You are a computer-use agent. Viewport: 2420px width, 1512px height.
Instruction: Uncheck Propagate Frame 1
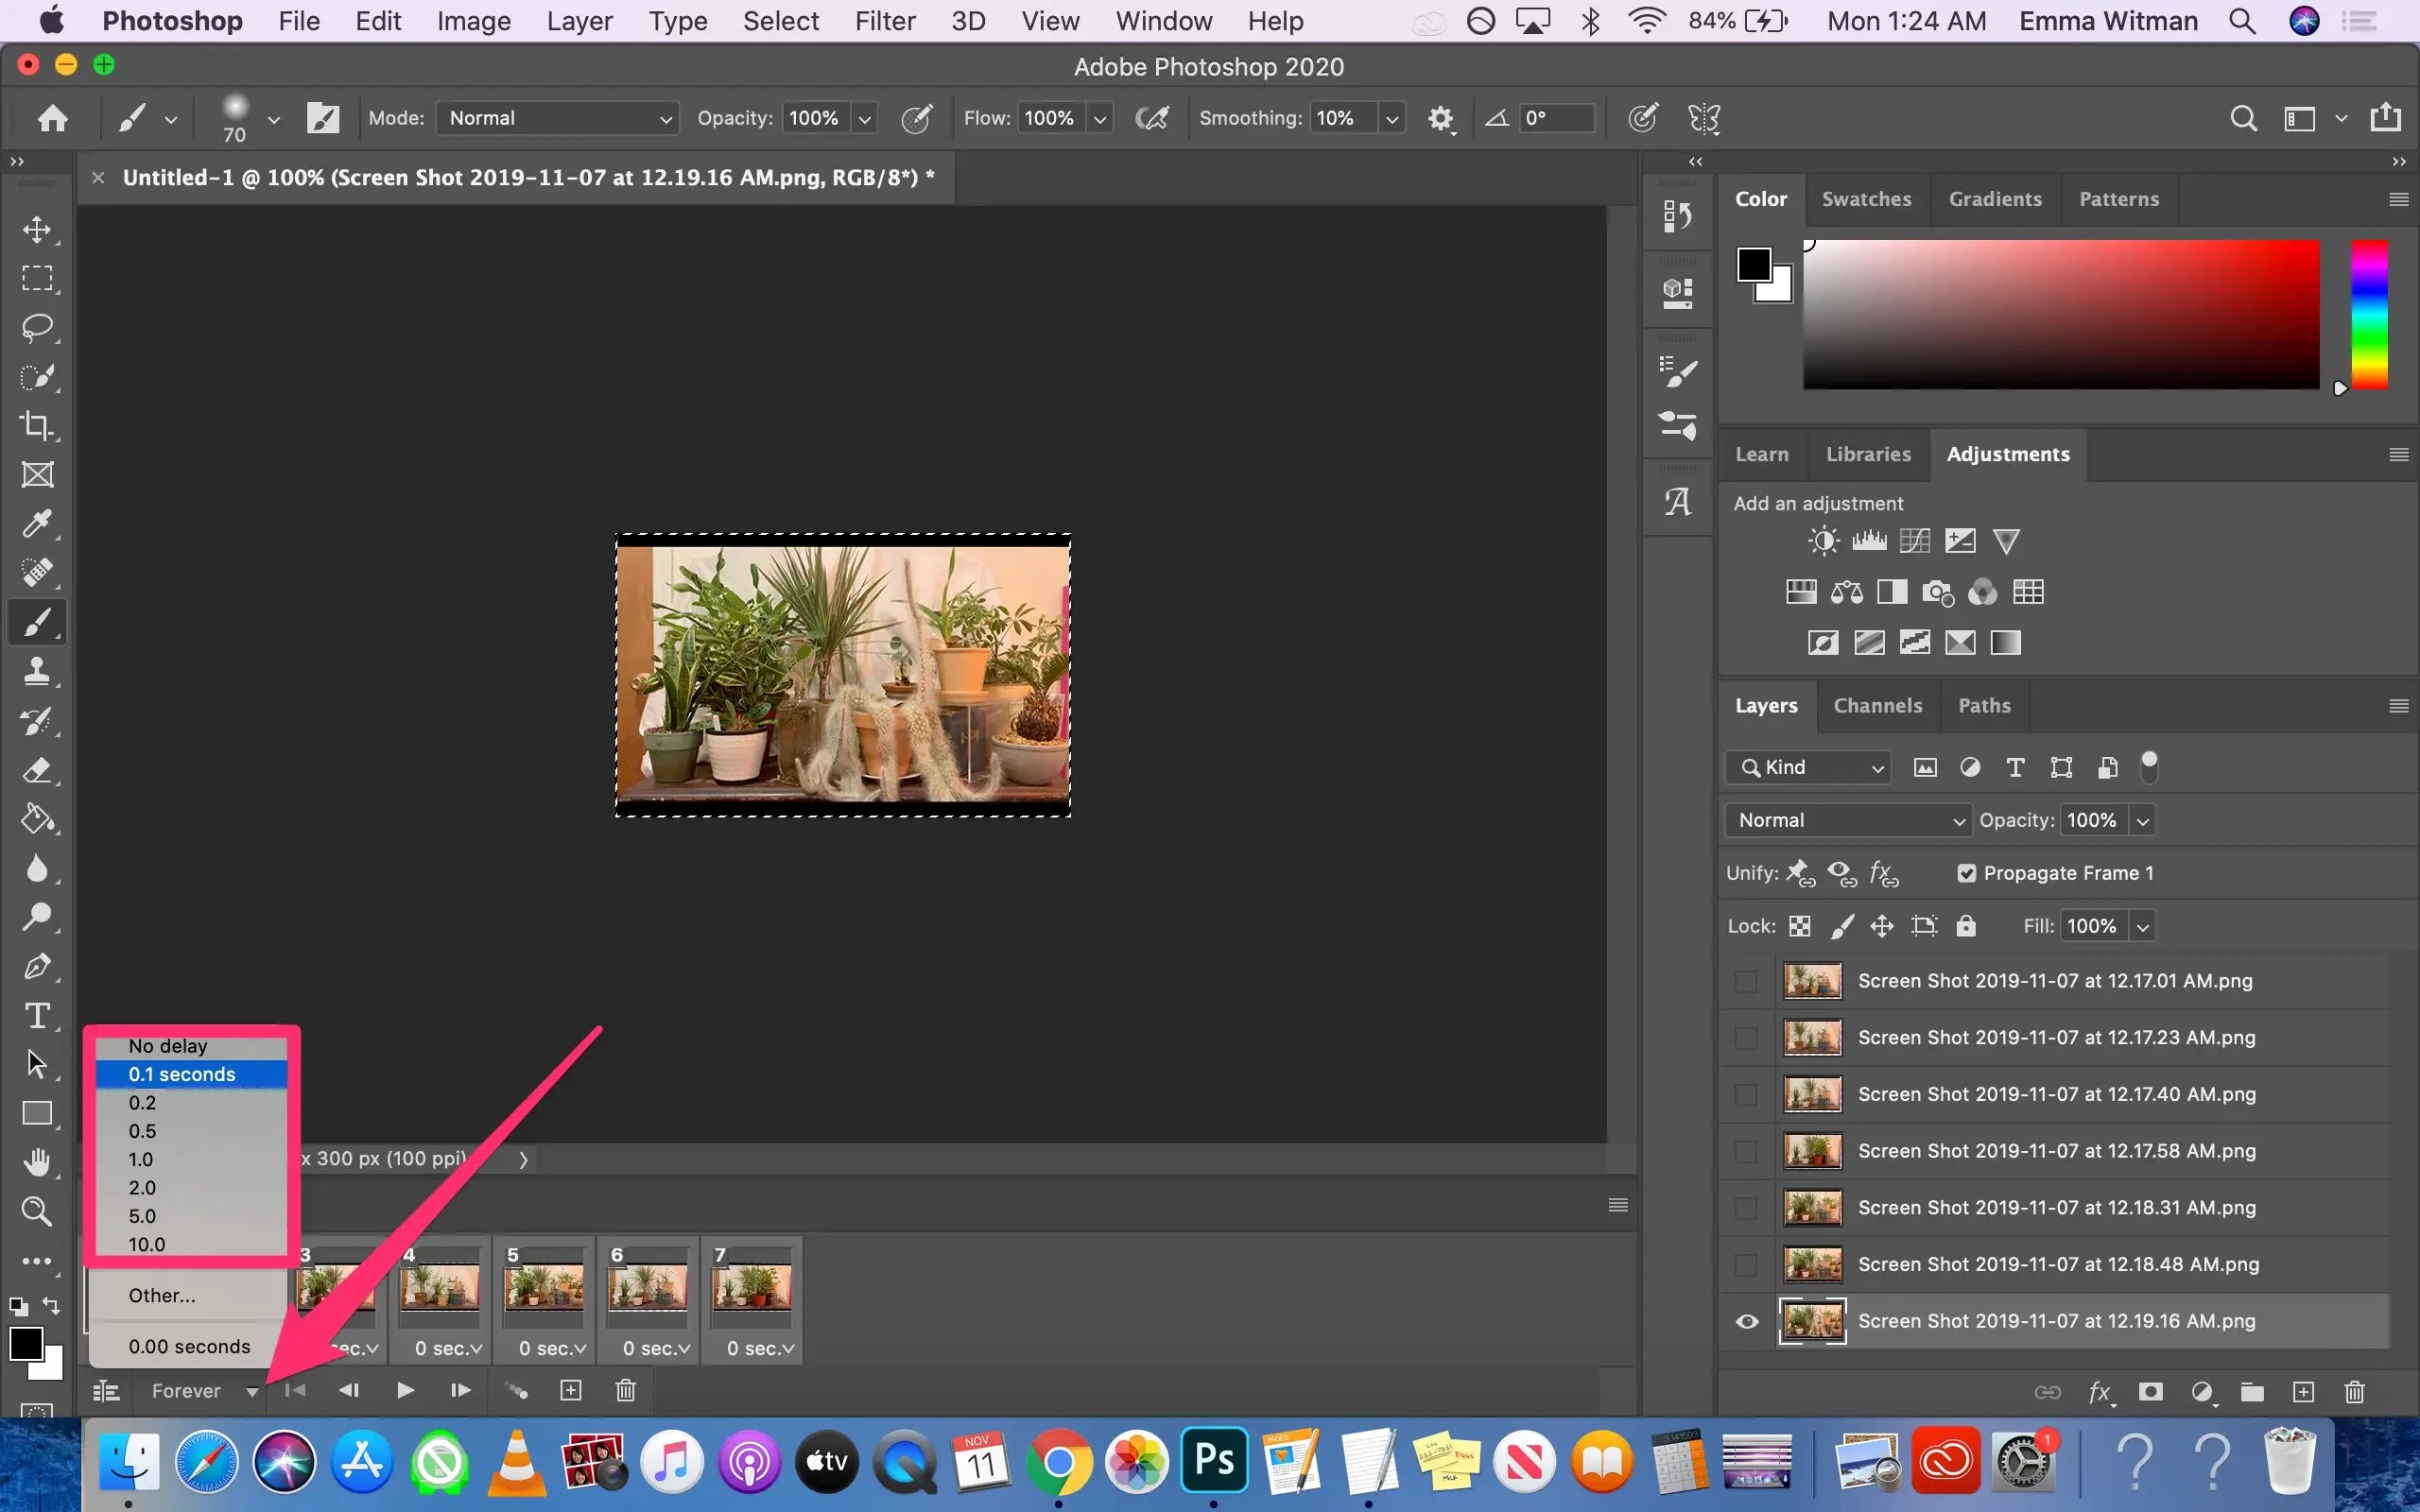[1967, 874]
